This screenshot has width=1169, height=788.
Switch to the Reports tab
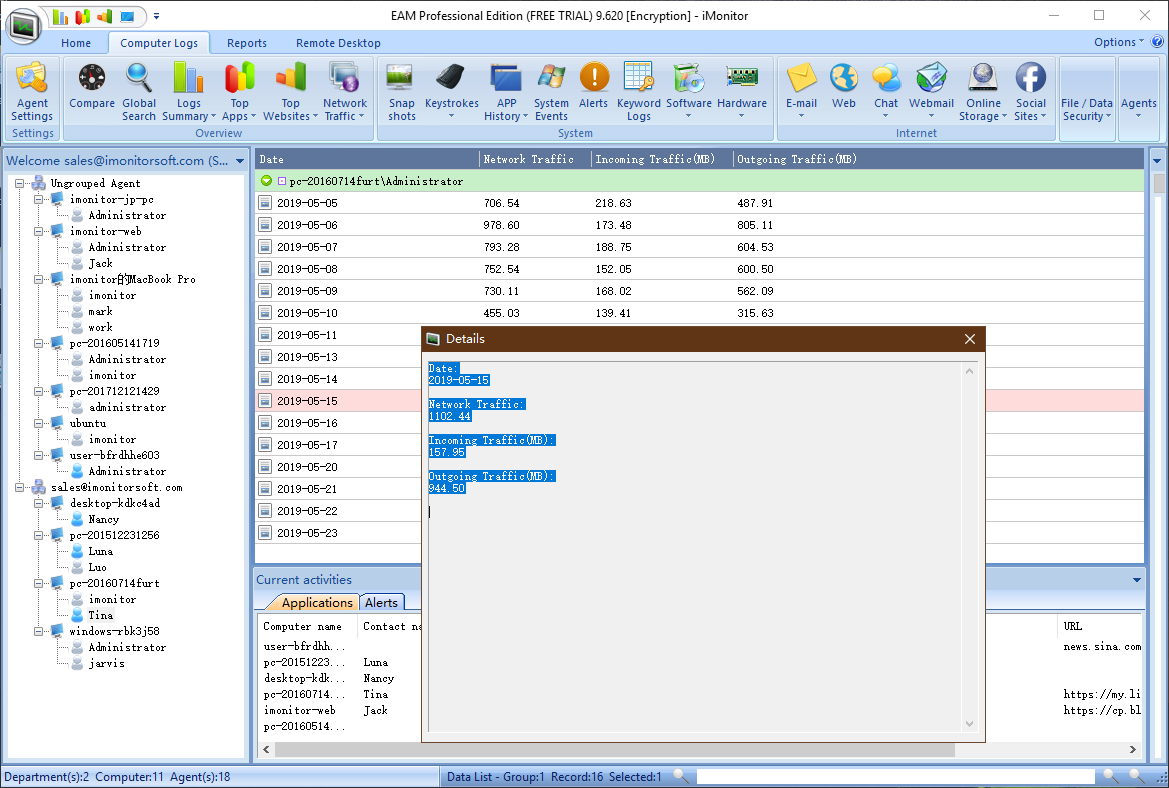pyautogui.click(x=247, y=43)
